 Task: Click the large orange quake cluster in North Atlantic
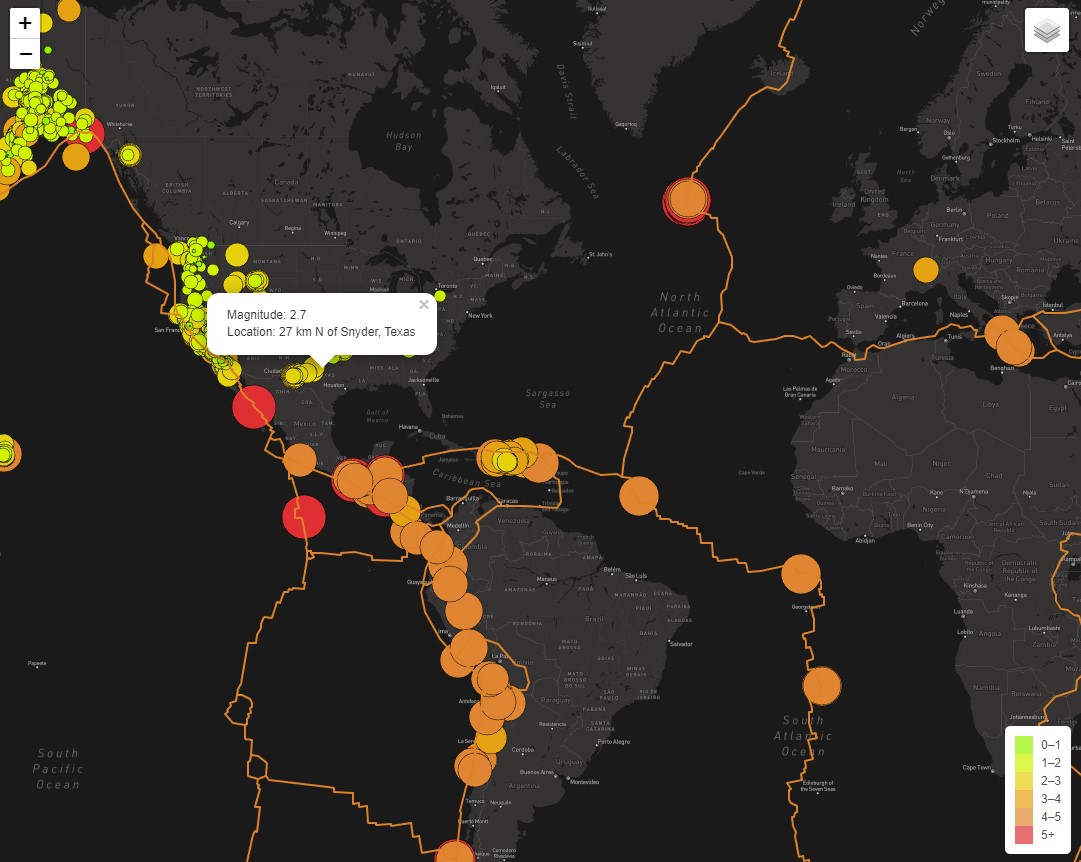(x=686, y=200)
